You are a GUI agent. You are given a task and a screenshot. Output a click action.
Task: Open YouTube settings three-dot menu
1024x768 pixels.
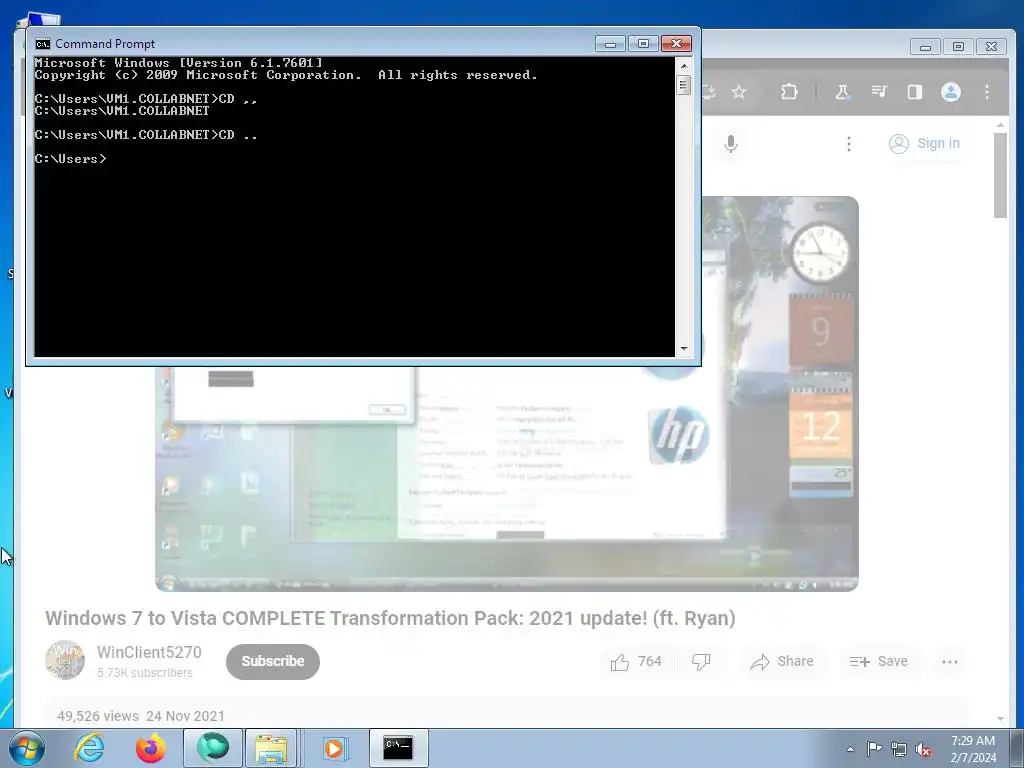[848, 144]
